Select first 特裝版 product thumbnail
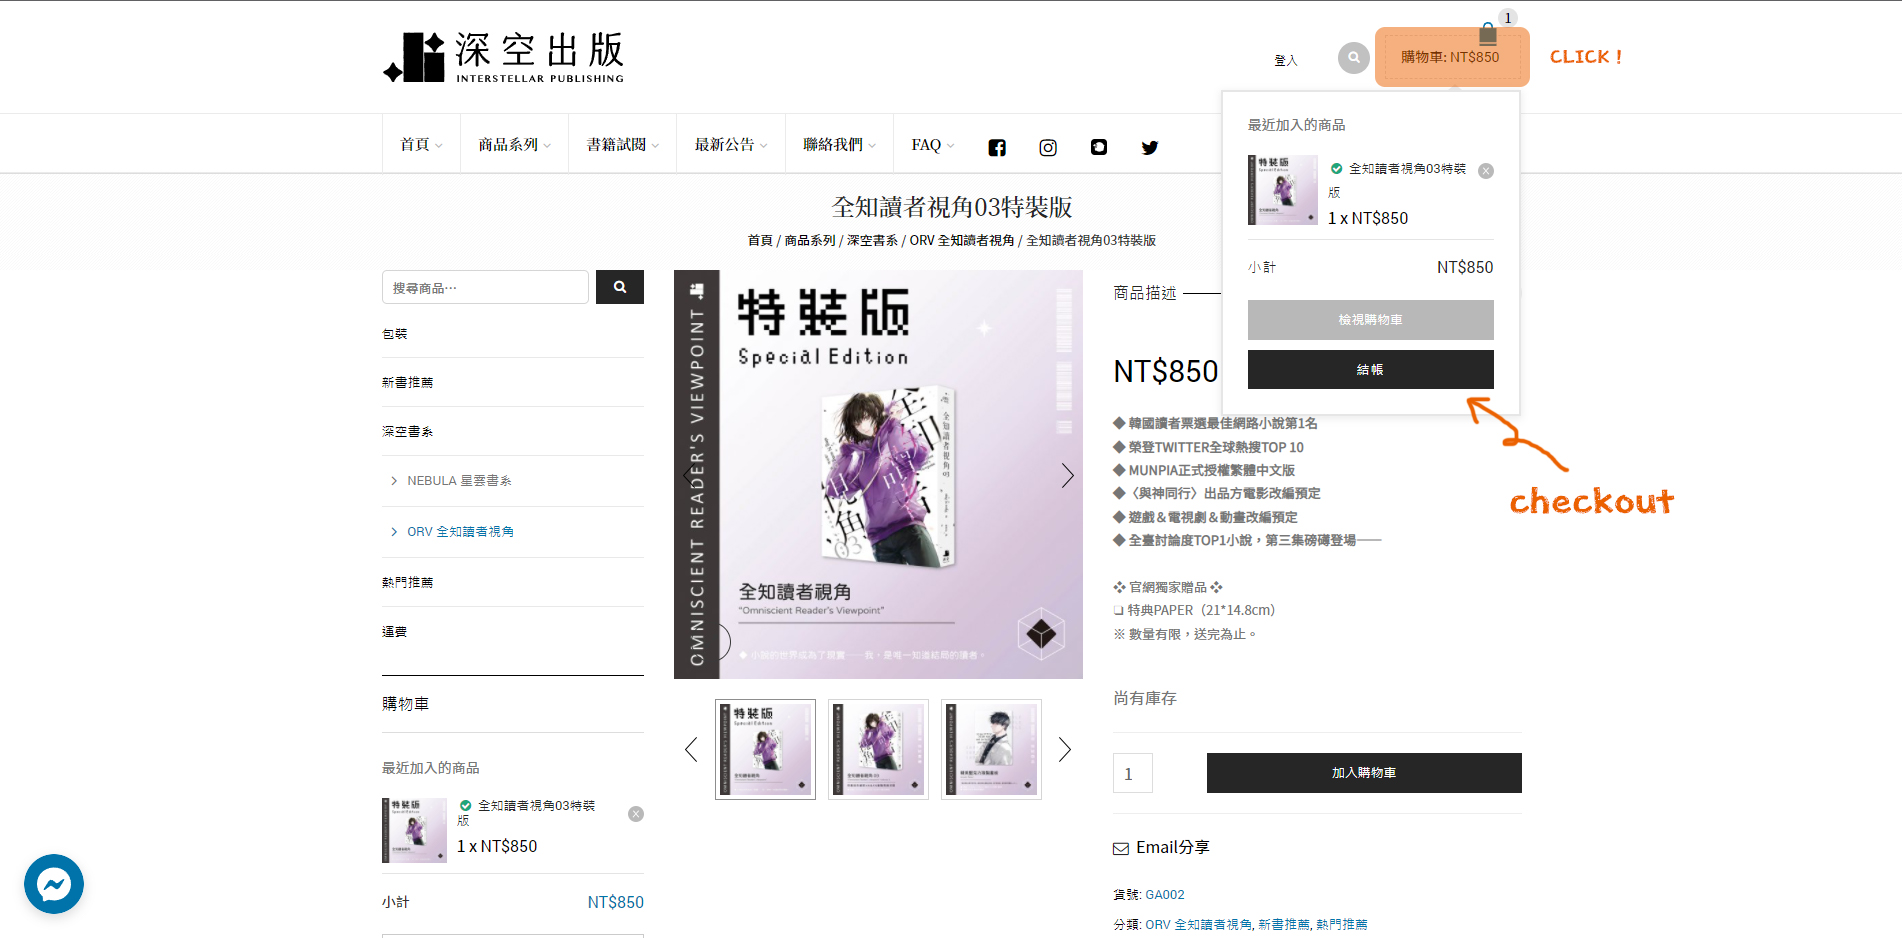 (x=766, y=749)
